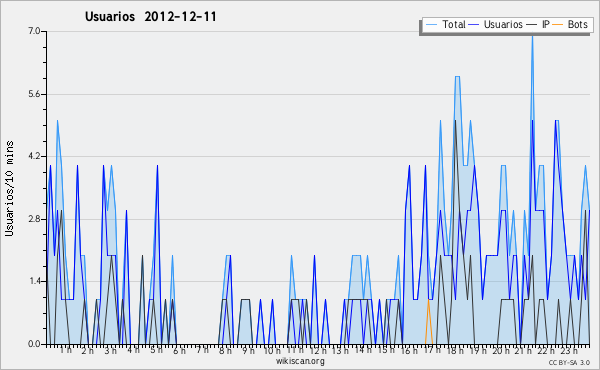Click the 18 h mark on the time axis
Viewport: 600px width, 370px height.
[x=455, y=350]
